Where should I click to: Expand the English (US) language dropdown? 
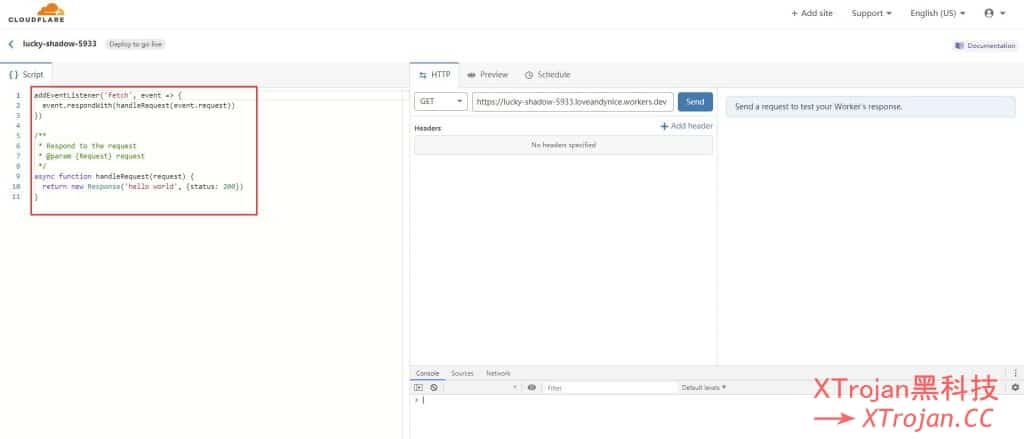937,13
